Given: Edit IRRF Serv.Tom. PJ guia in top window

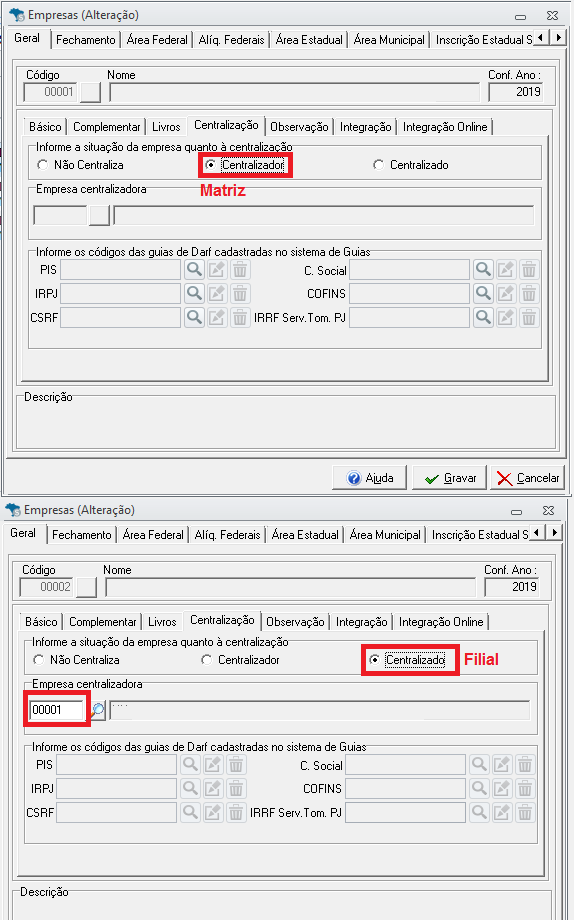Looking at the screenshot, I should tap(506, 317).
